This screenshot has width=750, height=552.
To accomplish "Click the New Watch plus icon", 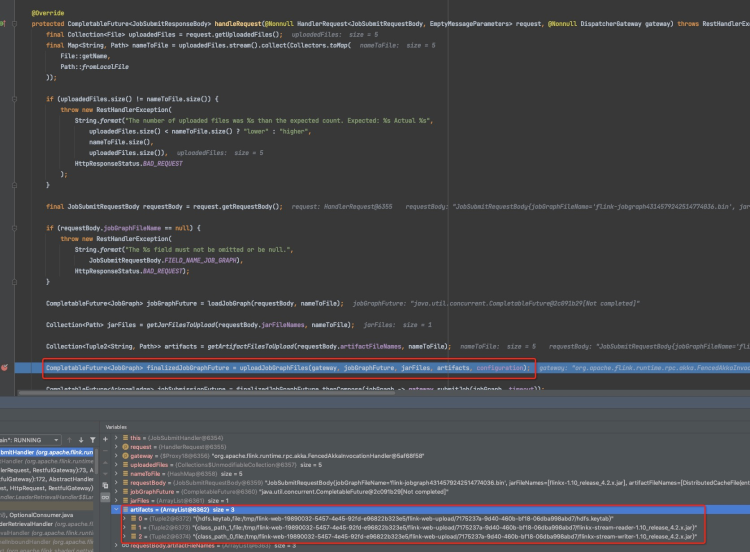I will coord(103,439).
